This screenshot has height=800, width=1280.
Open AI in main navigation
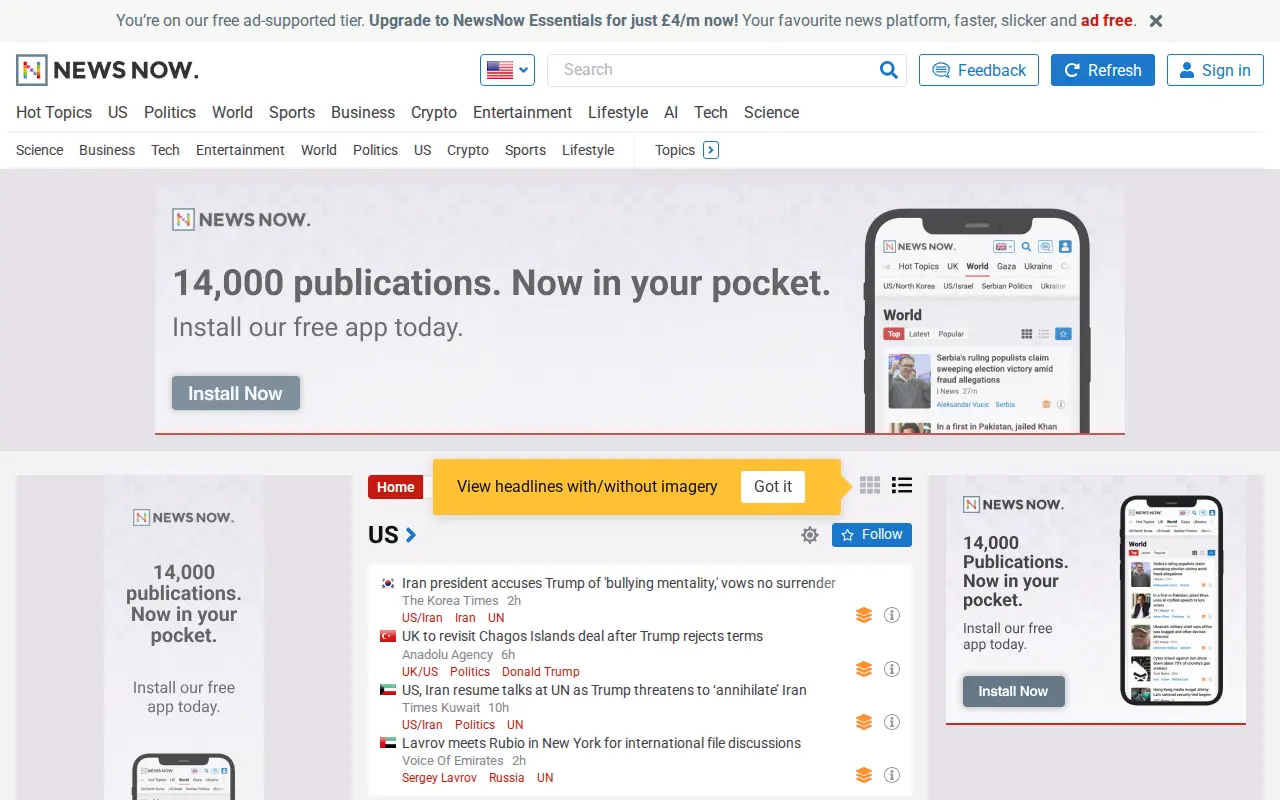pyautogui.click(x=671, y=112)
